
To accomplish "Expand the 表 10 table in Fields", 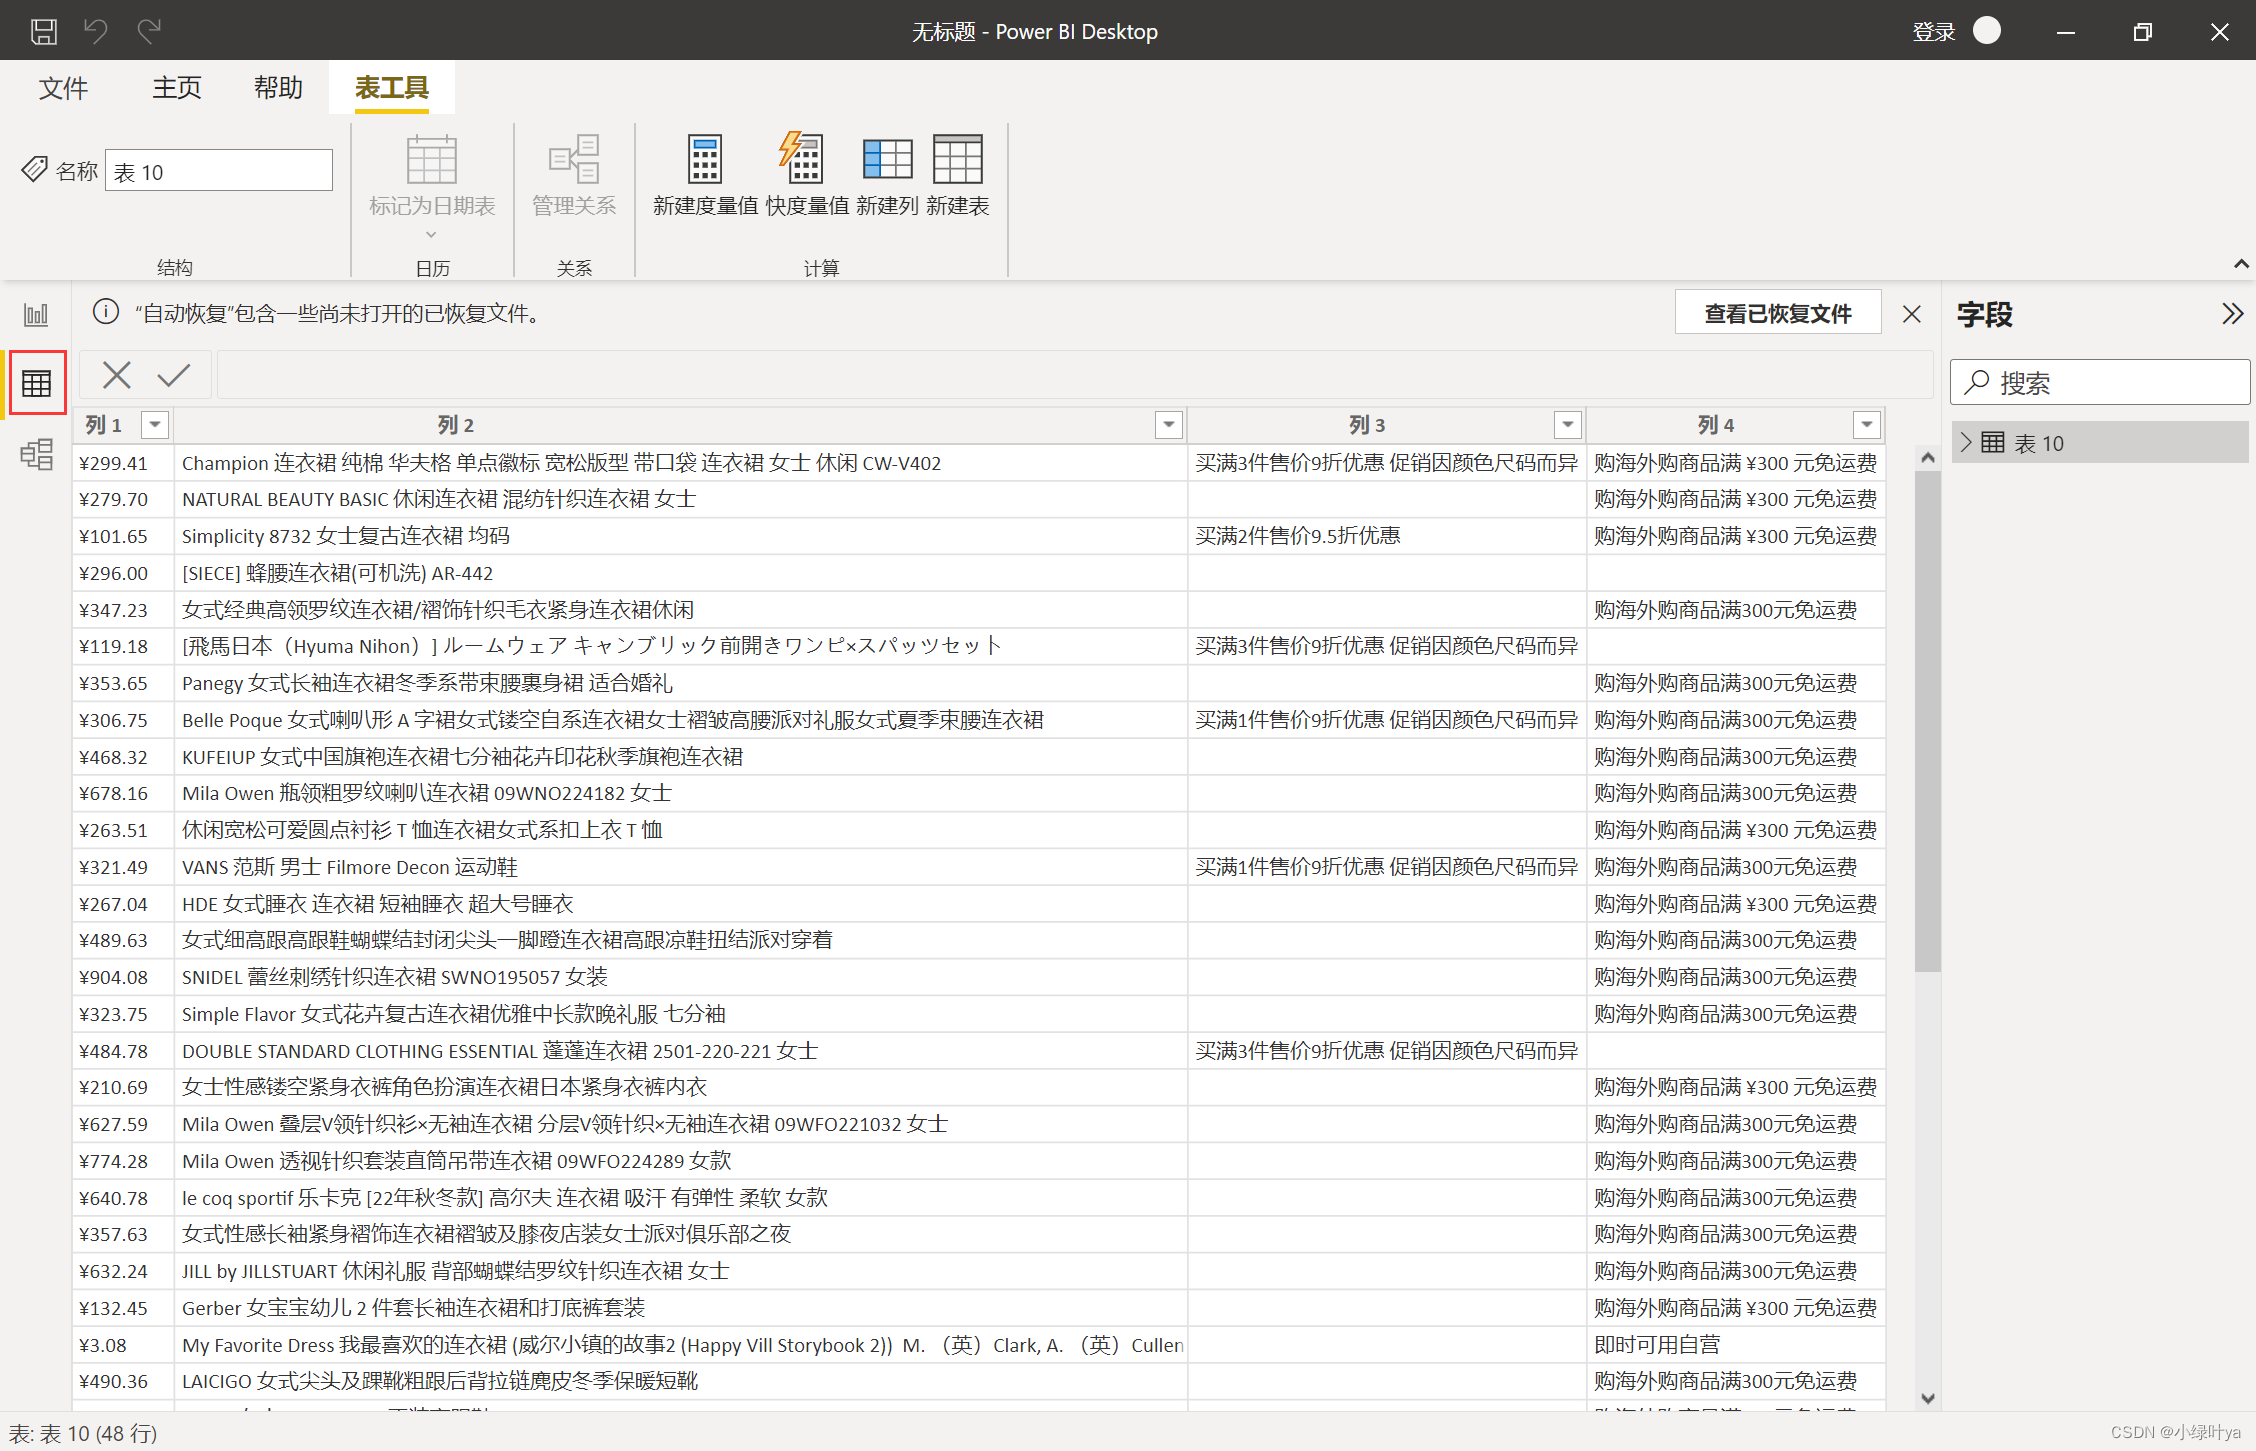I will (1967, 443).
